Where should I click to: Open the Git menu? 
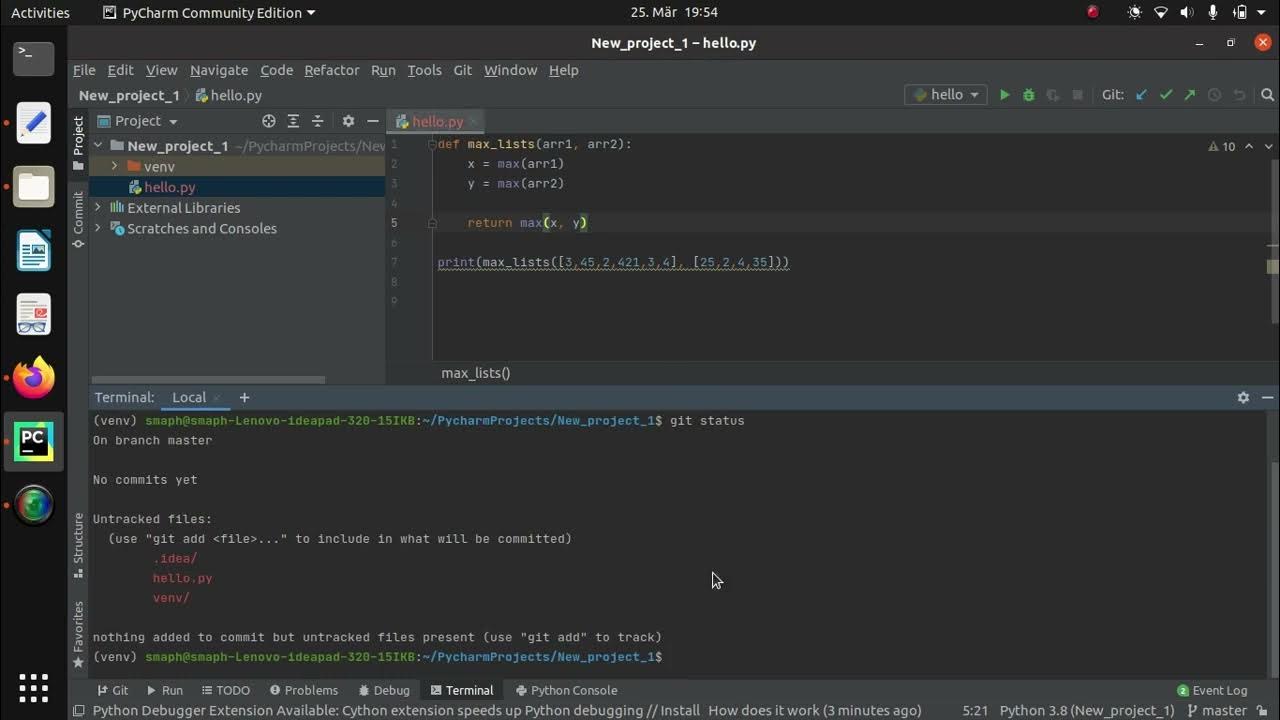pyautogui.click(x=462, y=70)
